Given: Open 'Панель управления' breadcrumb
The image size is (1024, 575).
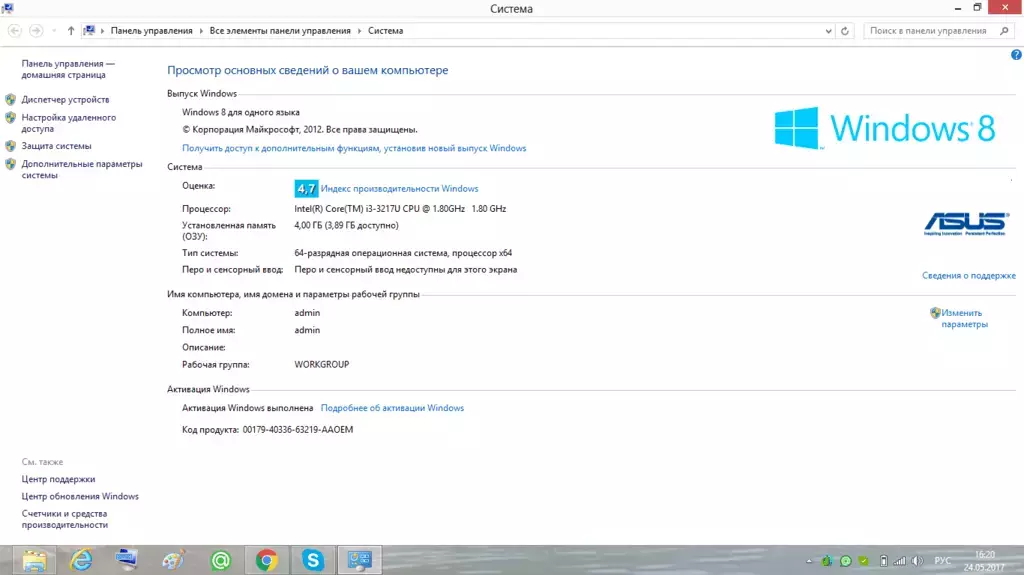Looking at the screenshot, I should pos(152,31).
